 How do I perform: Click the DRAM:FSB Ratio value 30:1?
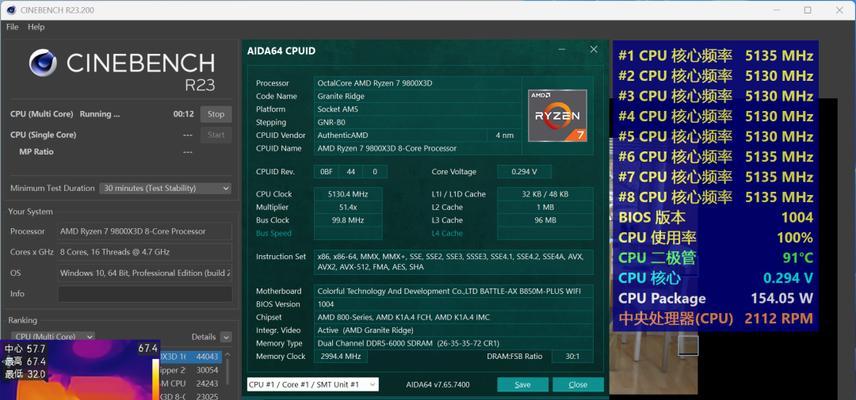tap(572, 356)
